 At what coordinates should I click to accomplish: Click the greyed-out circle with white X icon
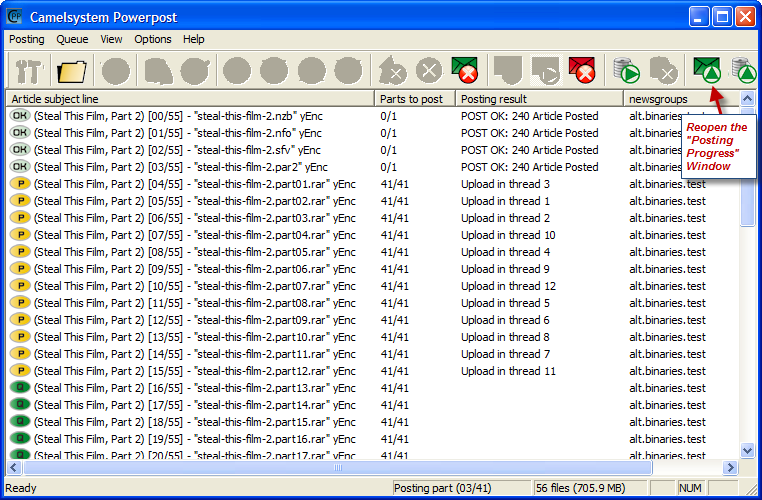429,71
